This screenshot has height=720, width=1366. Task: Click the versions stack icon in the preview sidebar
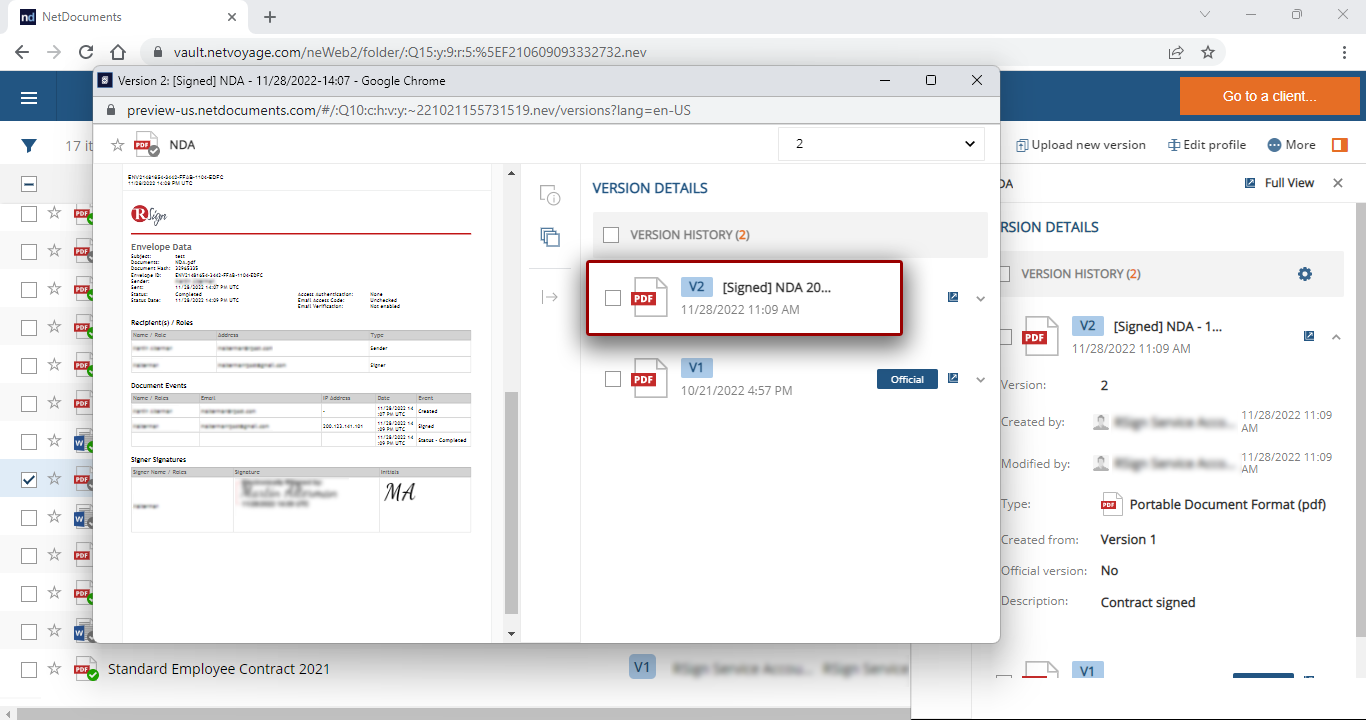click(549, 237)
